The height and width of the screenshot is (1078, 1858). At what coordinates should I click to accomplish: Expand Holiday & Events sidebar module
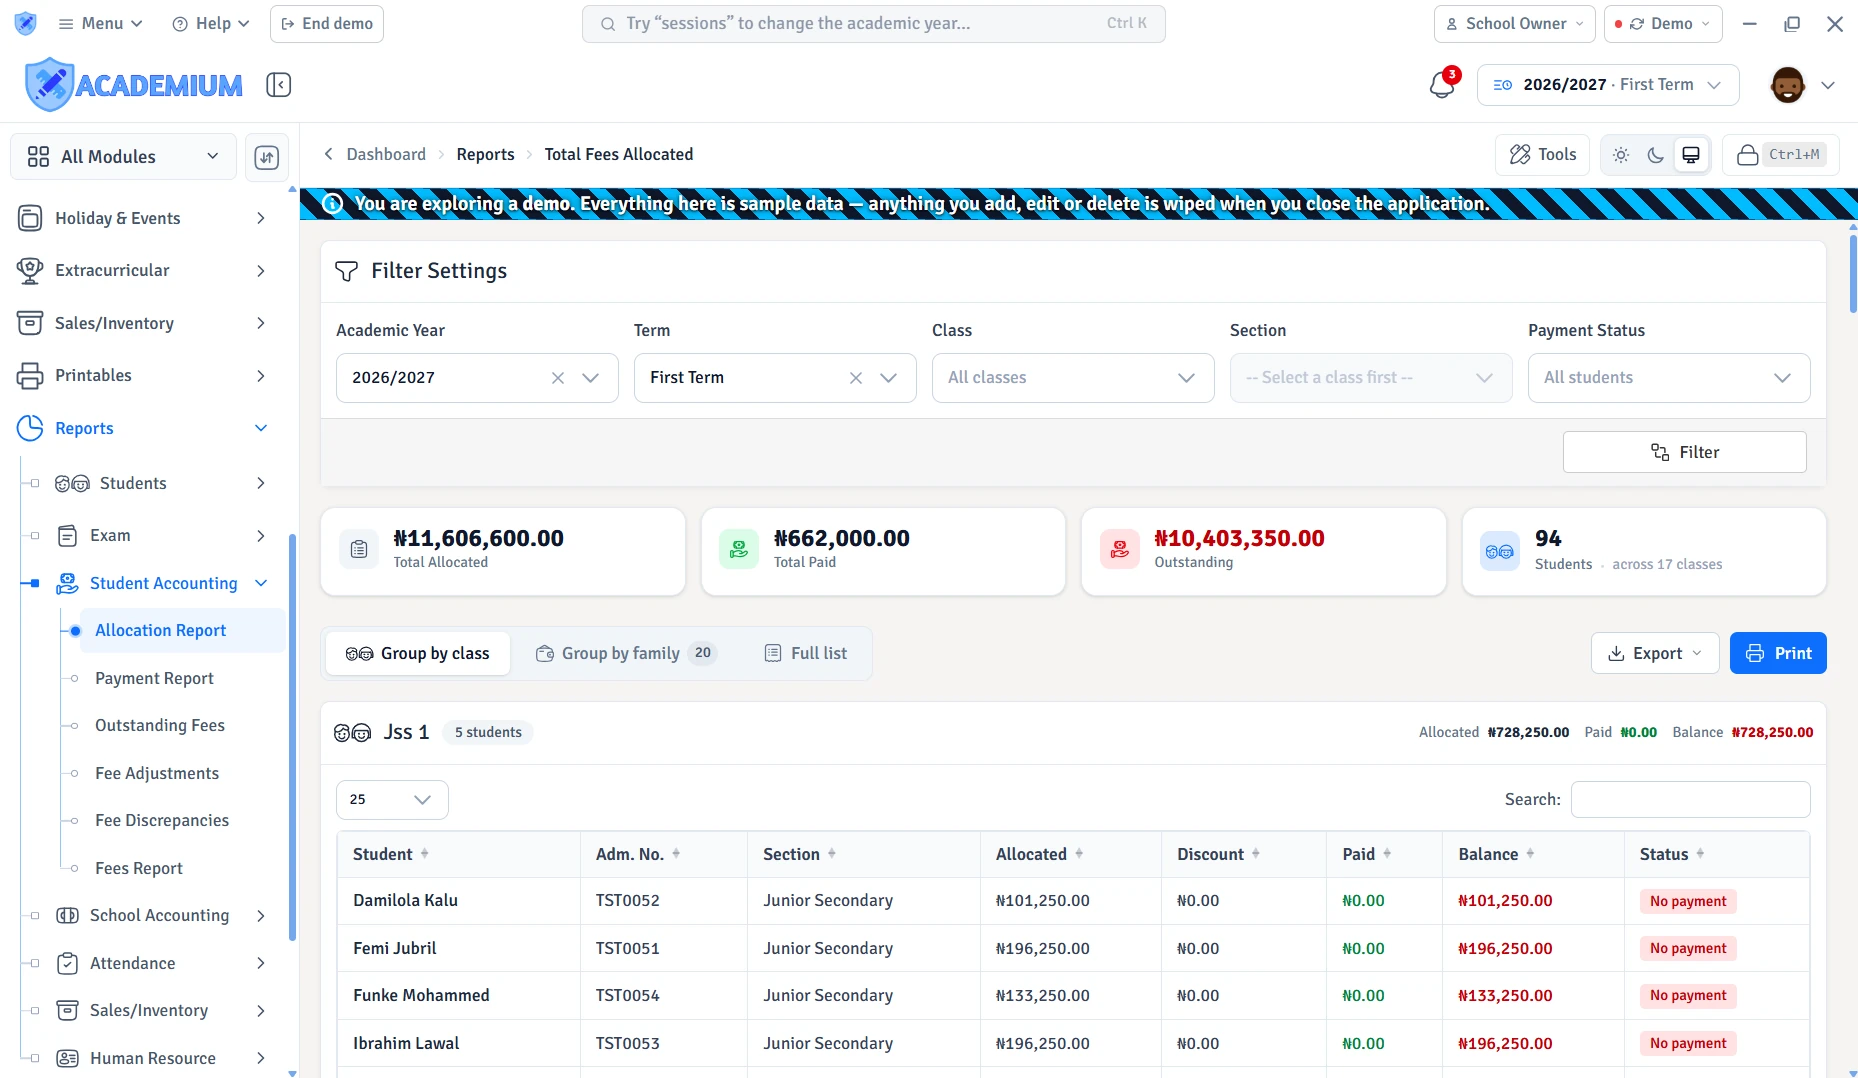142,218
